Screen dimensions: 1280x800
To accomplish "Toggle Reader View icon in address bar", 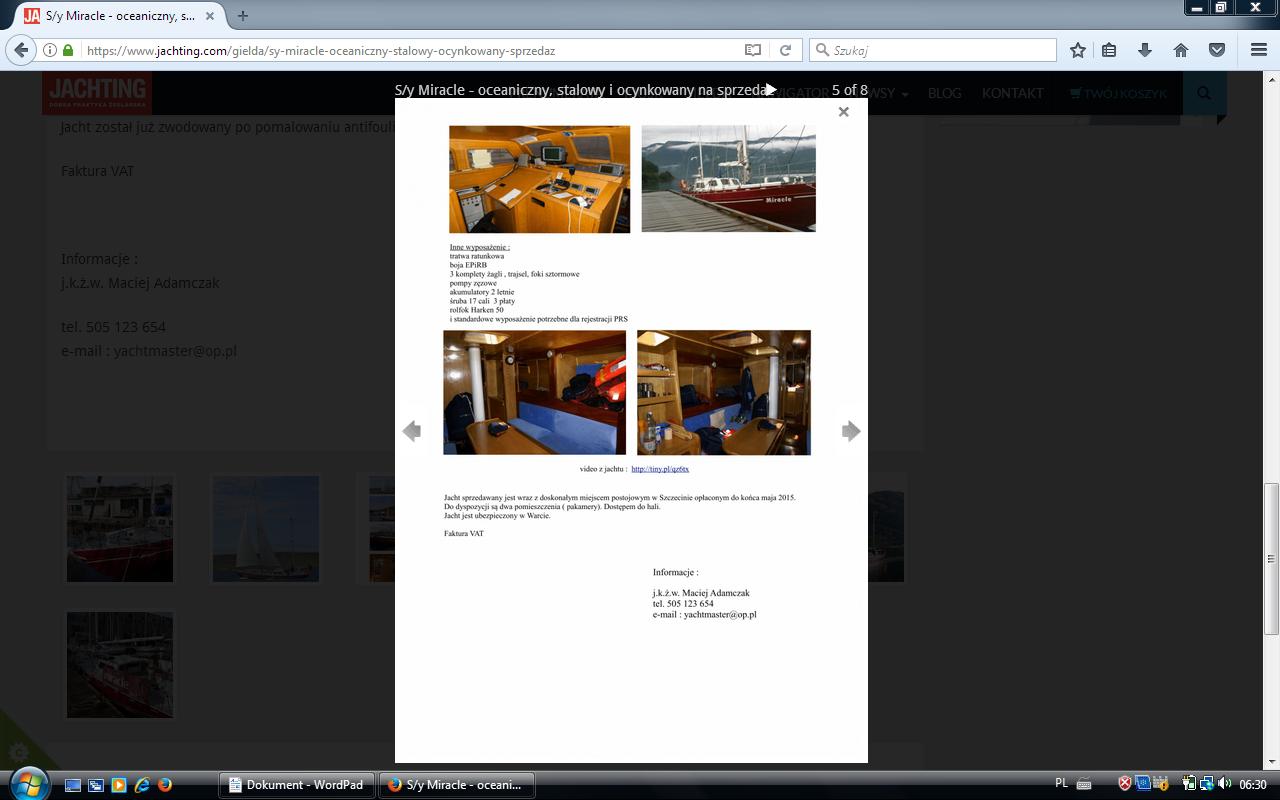I will 753,50.
